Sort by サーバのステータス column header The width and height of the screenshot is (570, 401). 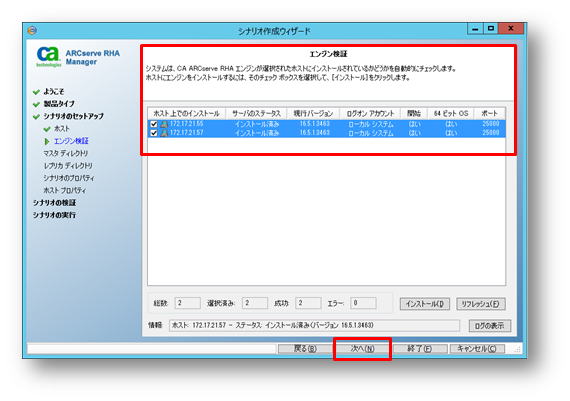point(256,114)
